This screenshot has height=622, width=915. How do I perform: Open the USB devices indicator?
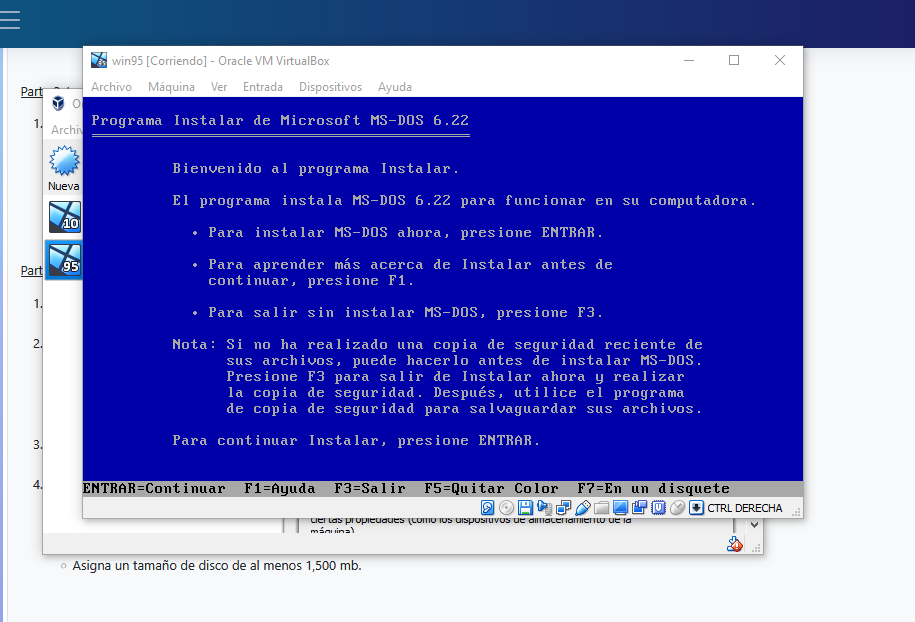tap(582, 508)
